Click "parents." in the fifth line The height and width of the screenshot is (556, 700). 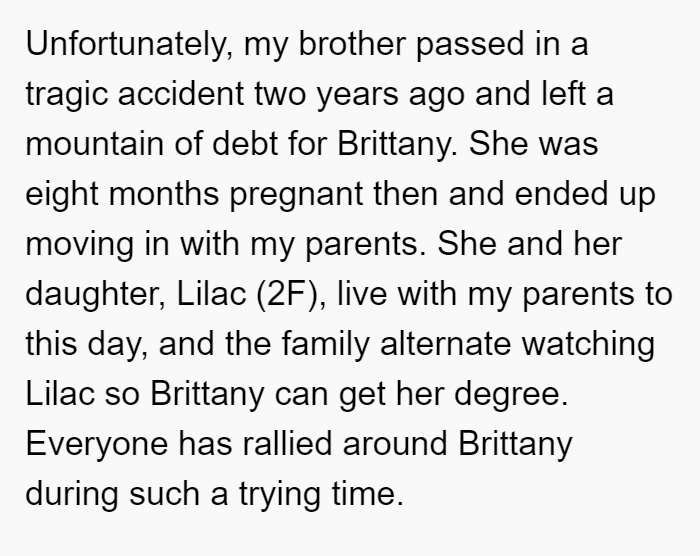click(366, 245)
